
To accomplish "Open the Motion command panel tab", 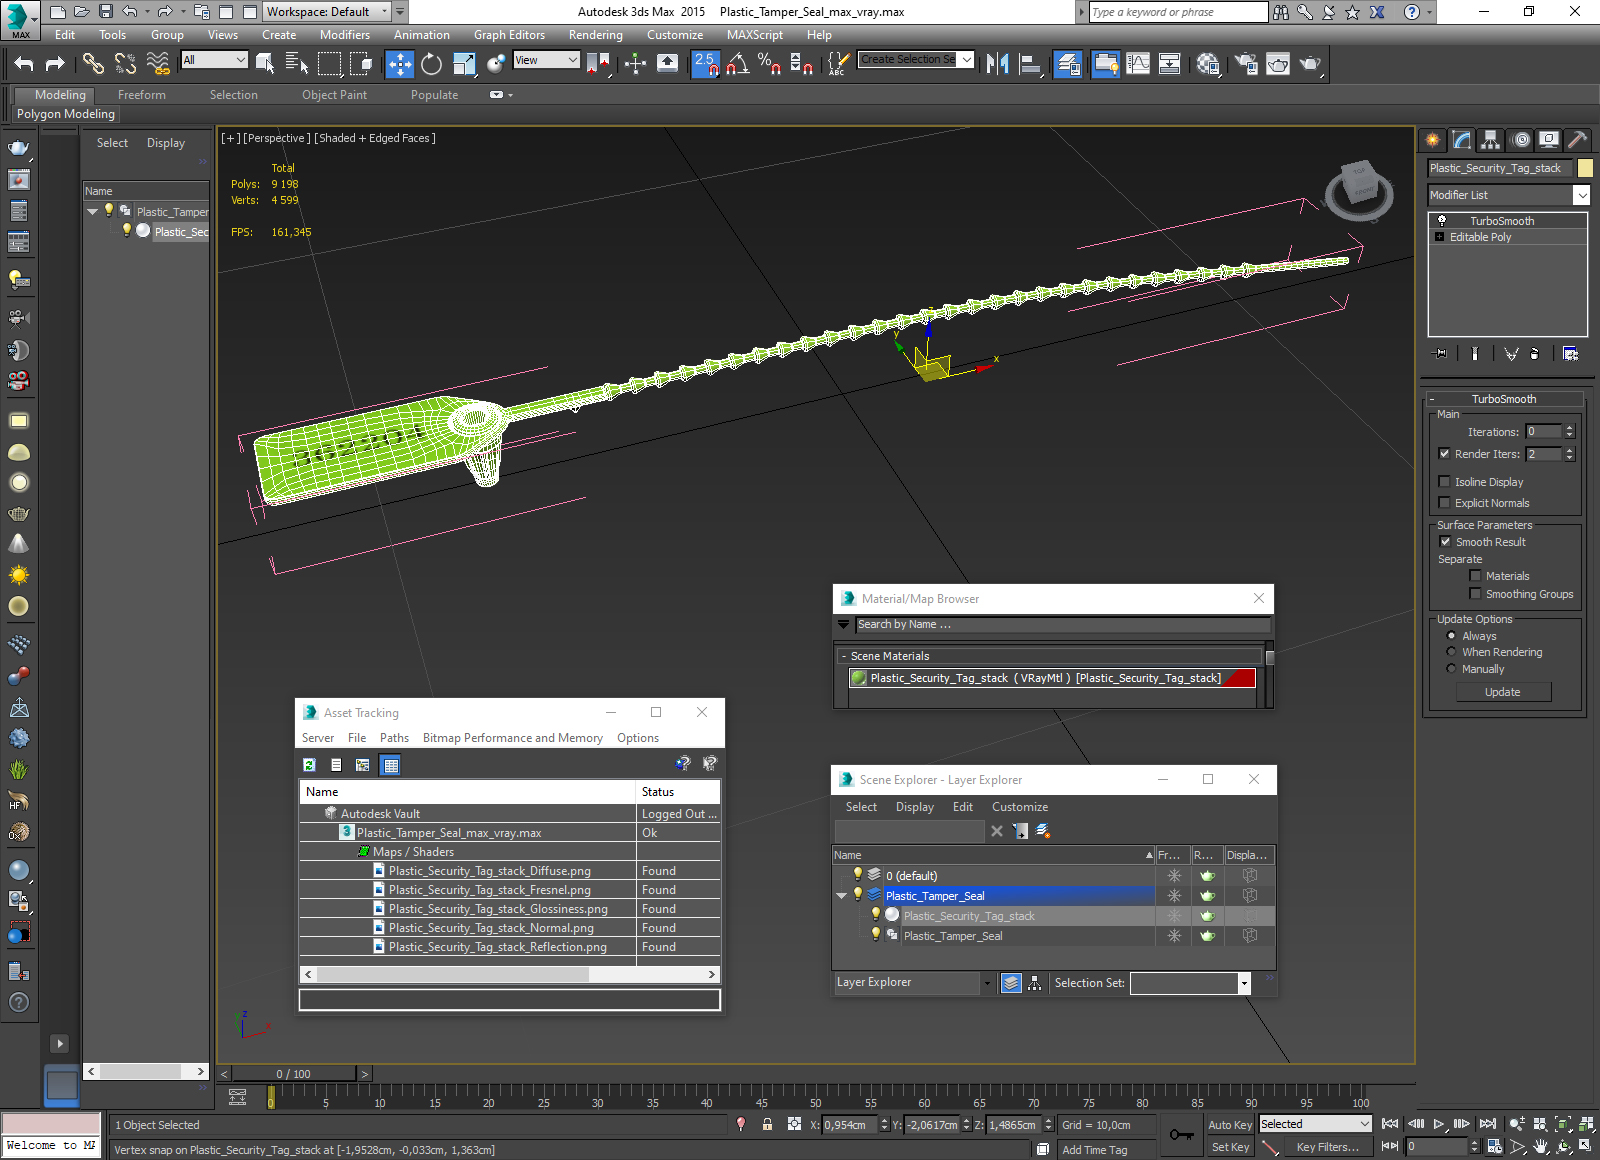I will 1520,140.
